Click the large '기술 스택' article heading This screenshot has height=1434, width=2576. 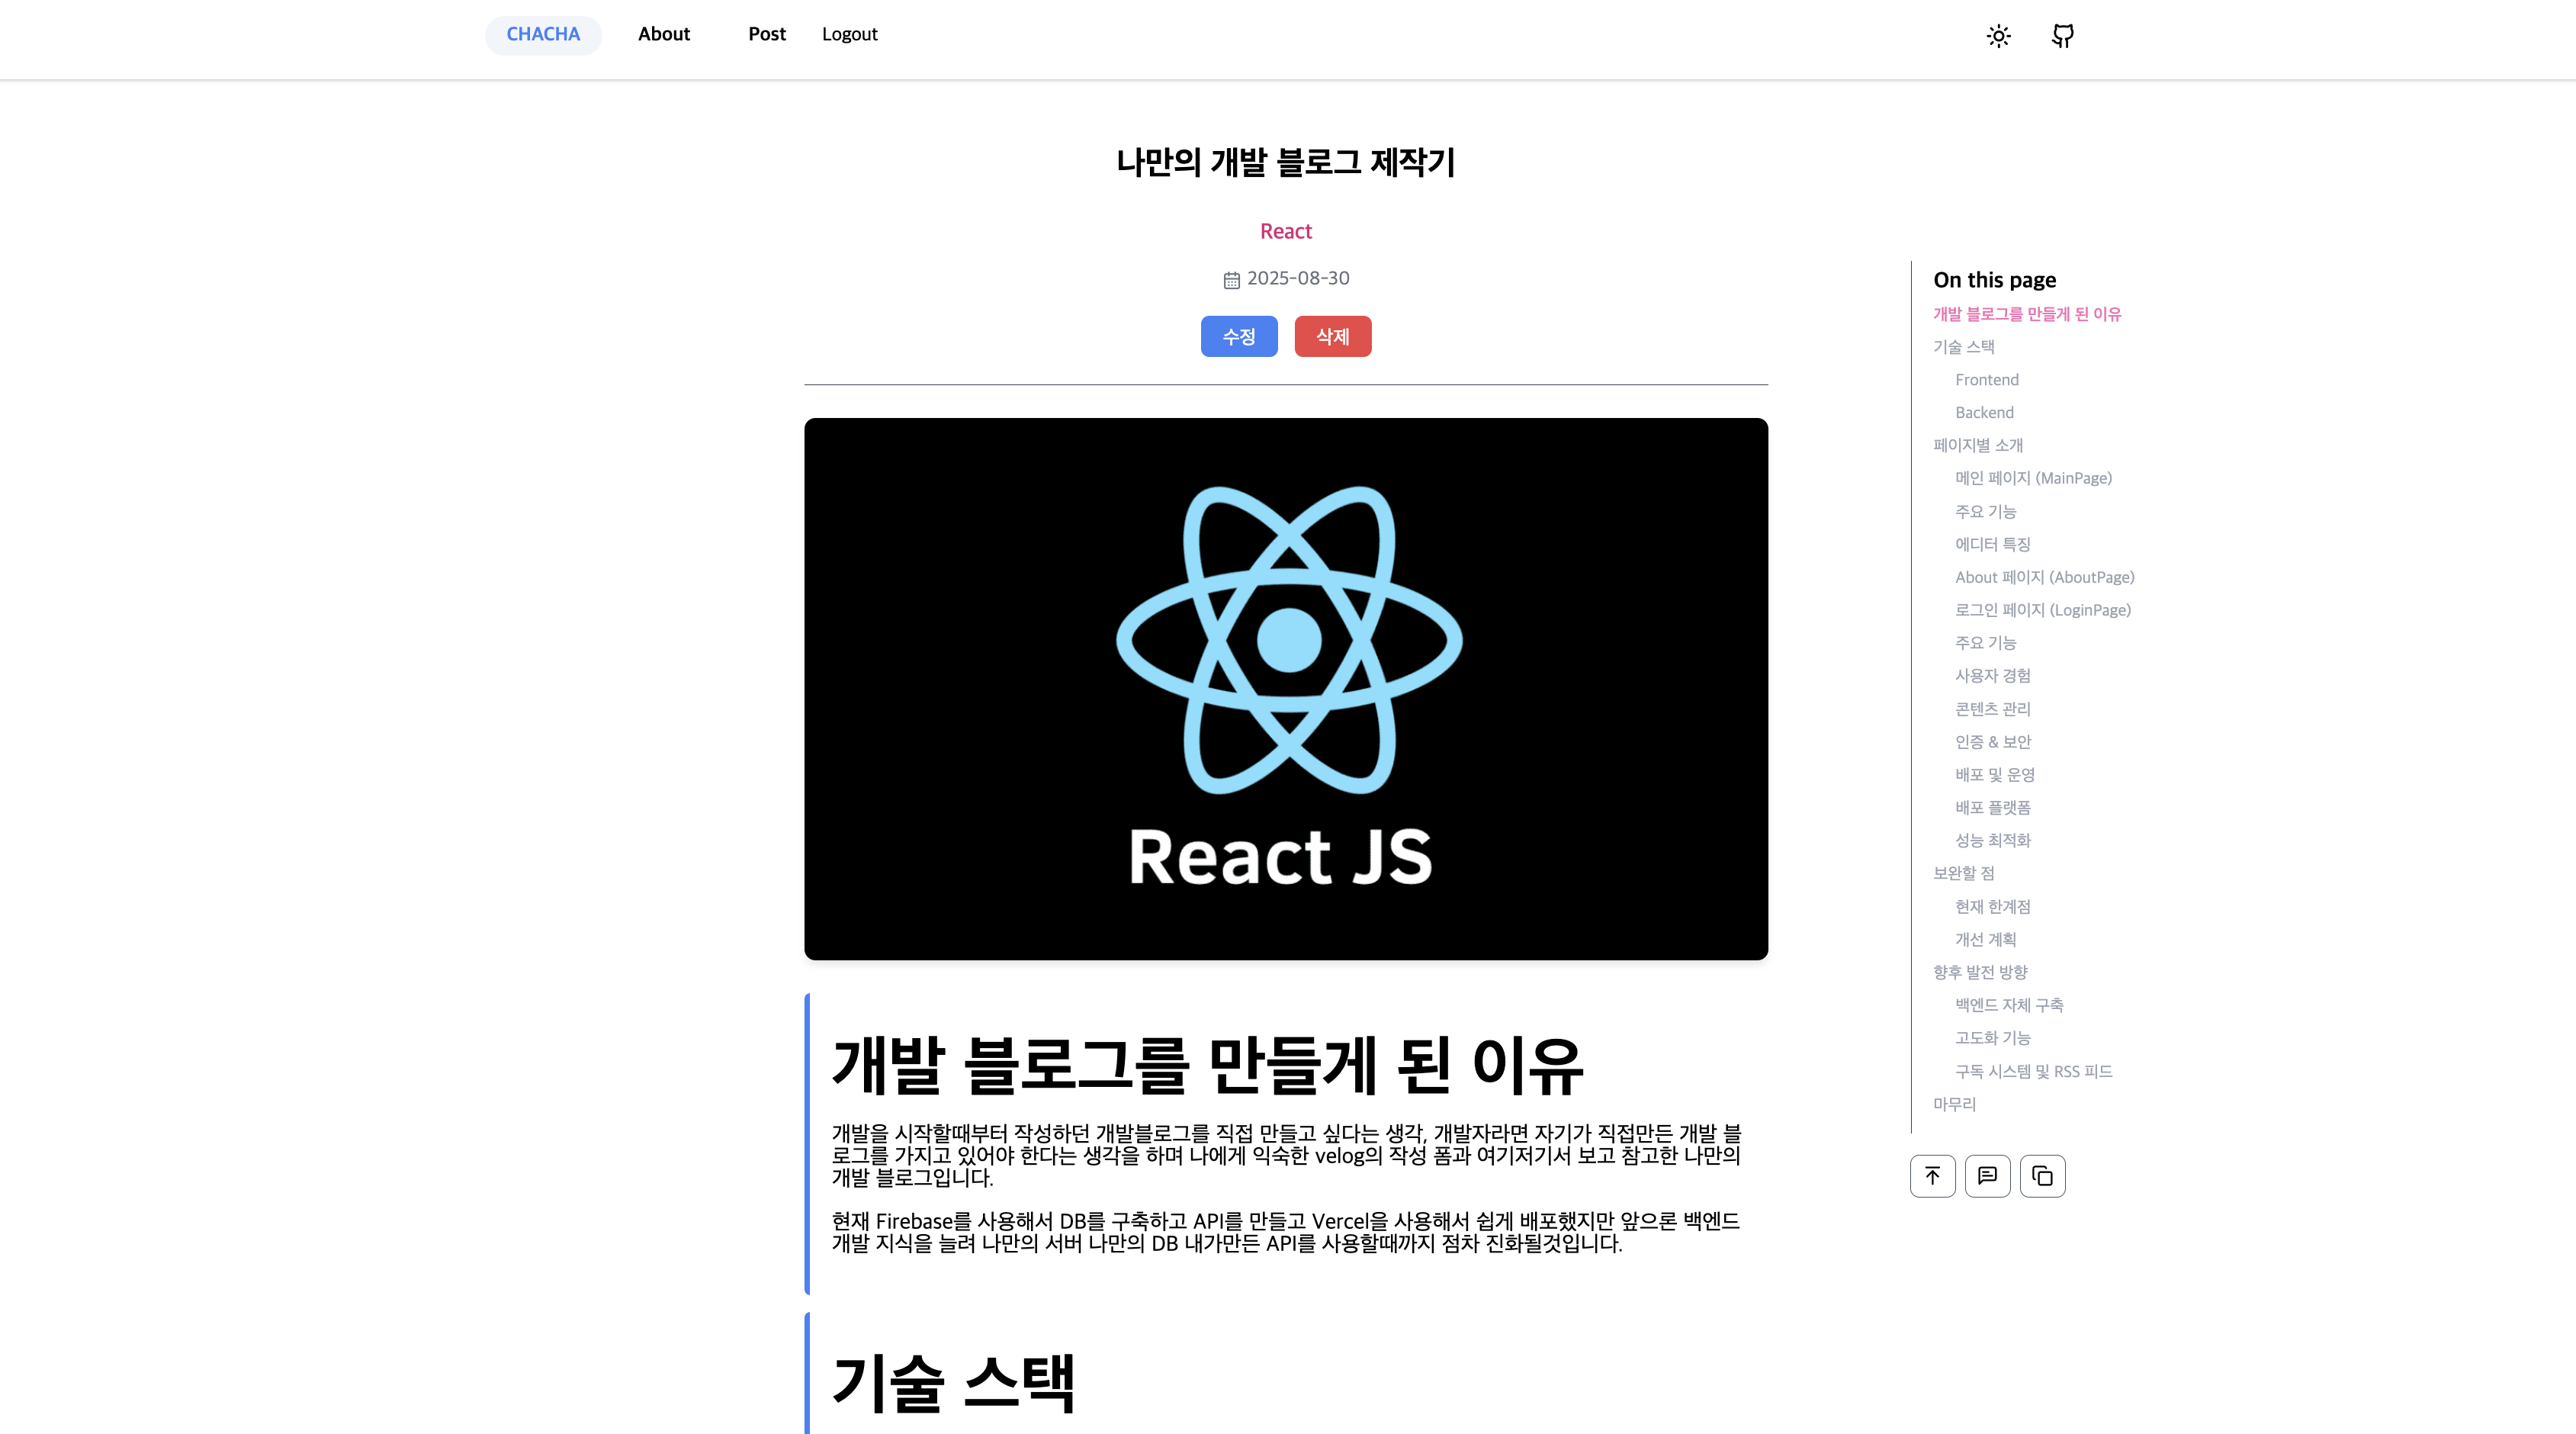tap(954, 1383)
